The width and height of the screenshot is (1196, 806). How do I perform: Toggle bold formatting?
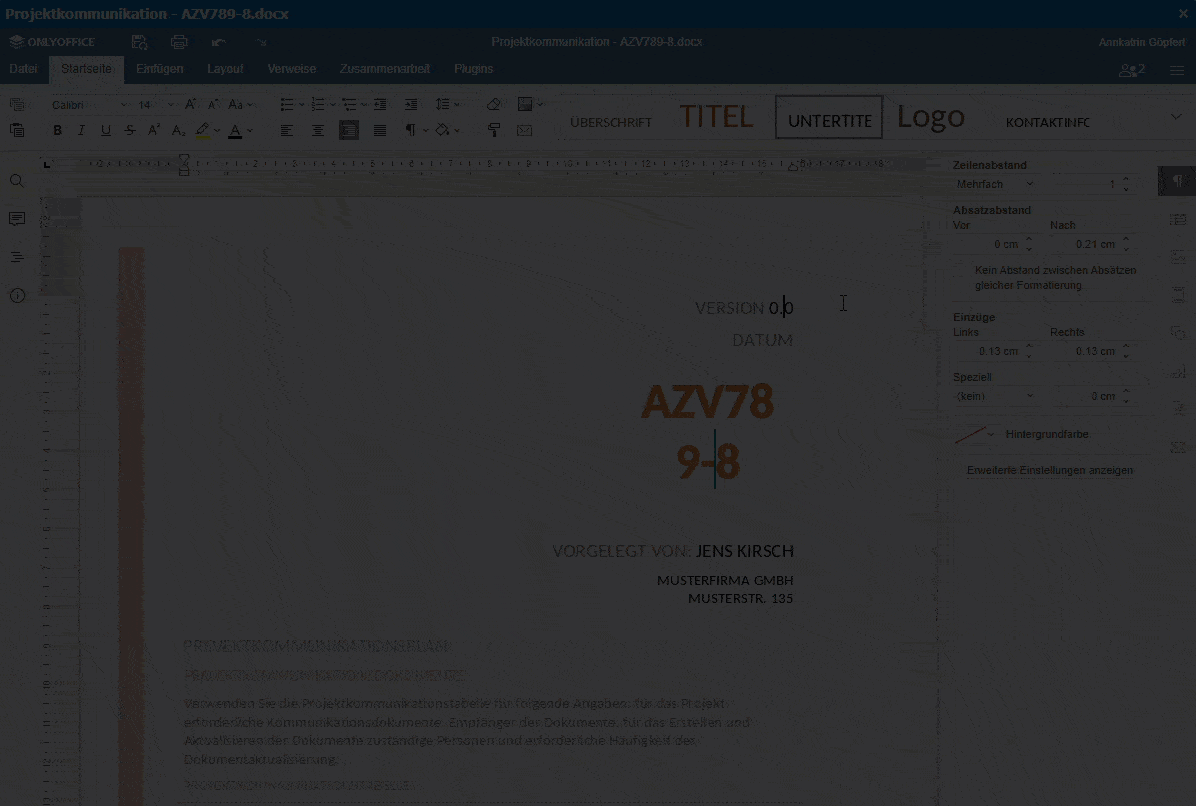[57, 131]
